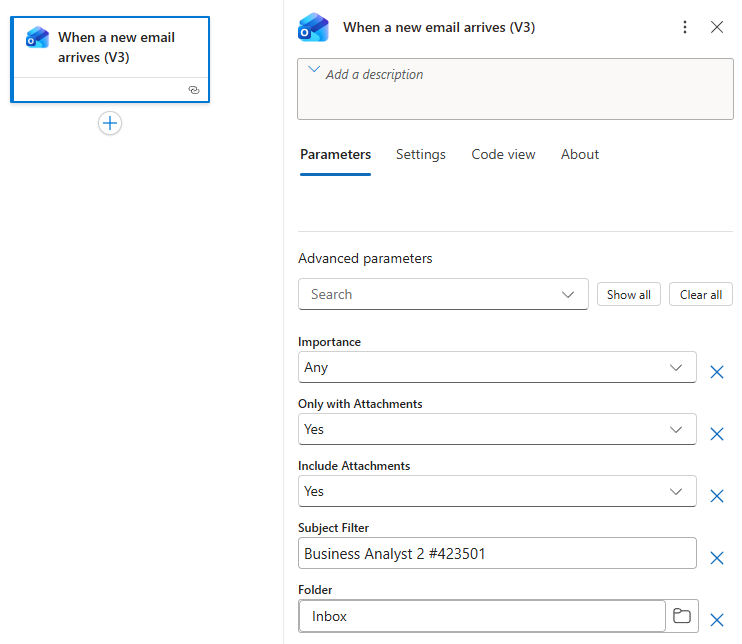Open the folder picker icon
Viewport: 742px width, 644px height.
(681, 616)
